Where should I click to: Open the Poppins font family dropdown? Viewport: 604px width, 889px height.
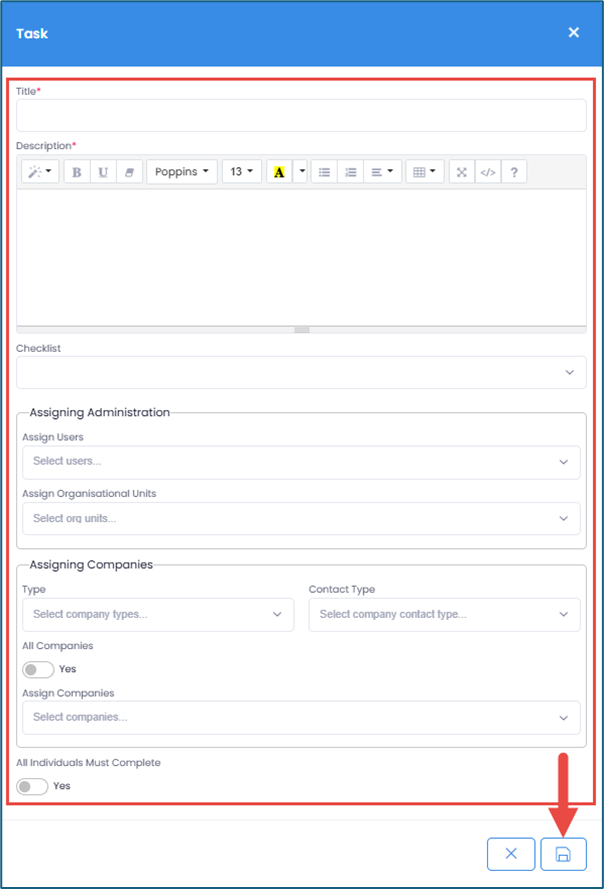(182, 172)
